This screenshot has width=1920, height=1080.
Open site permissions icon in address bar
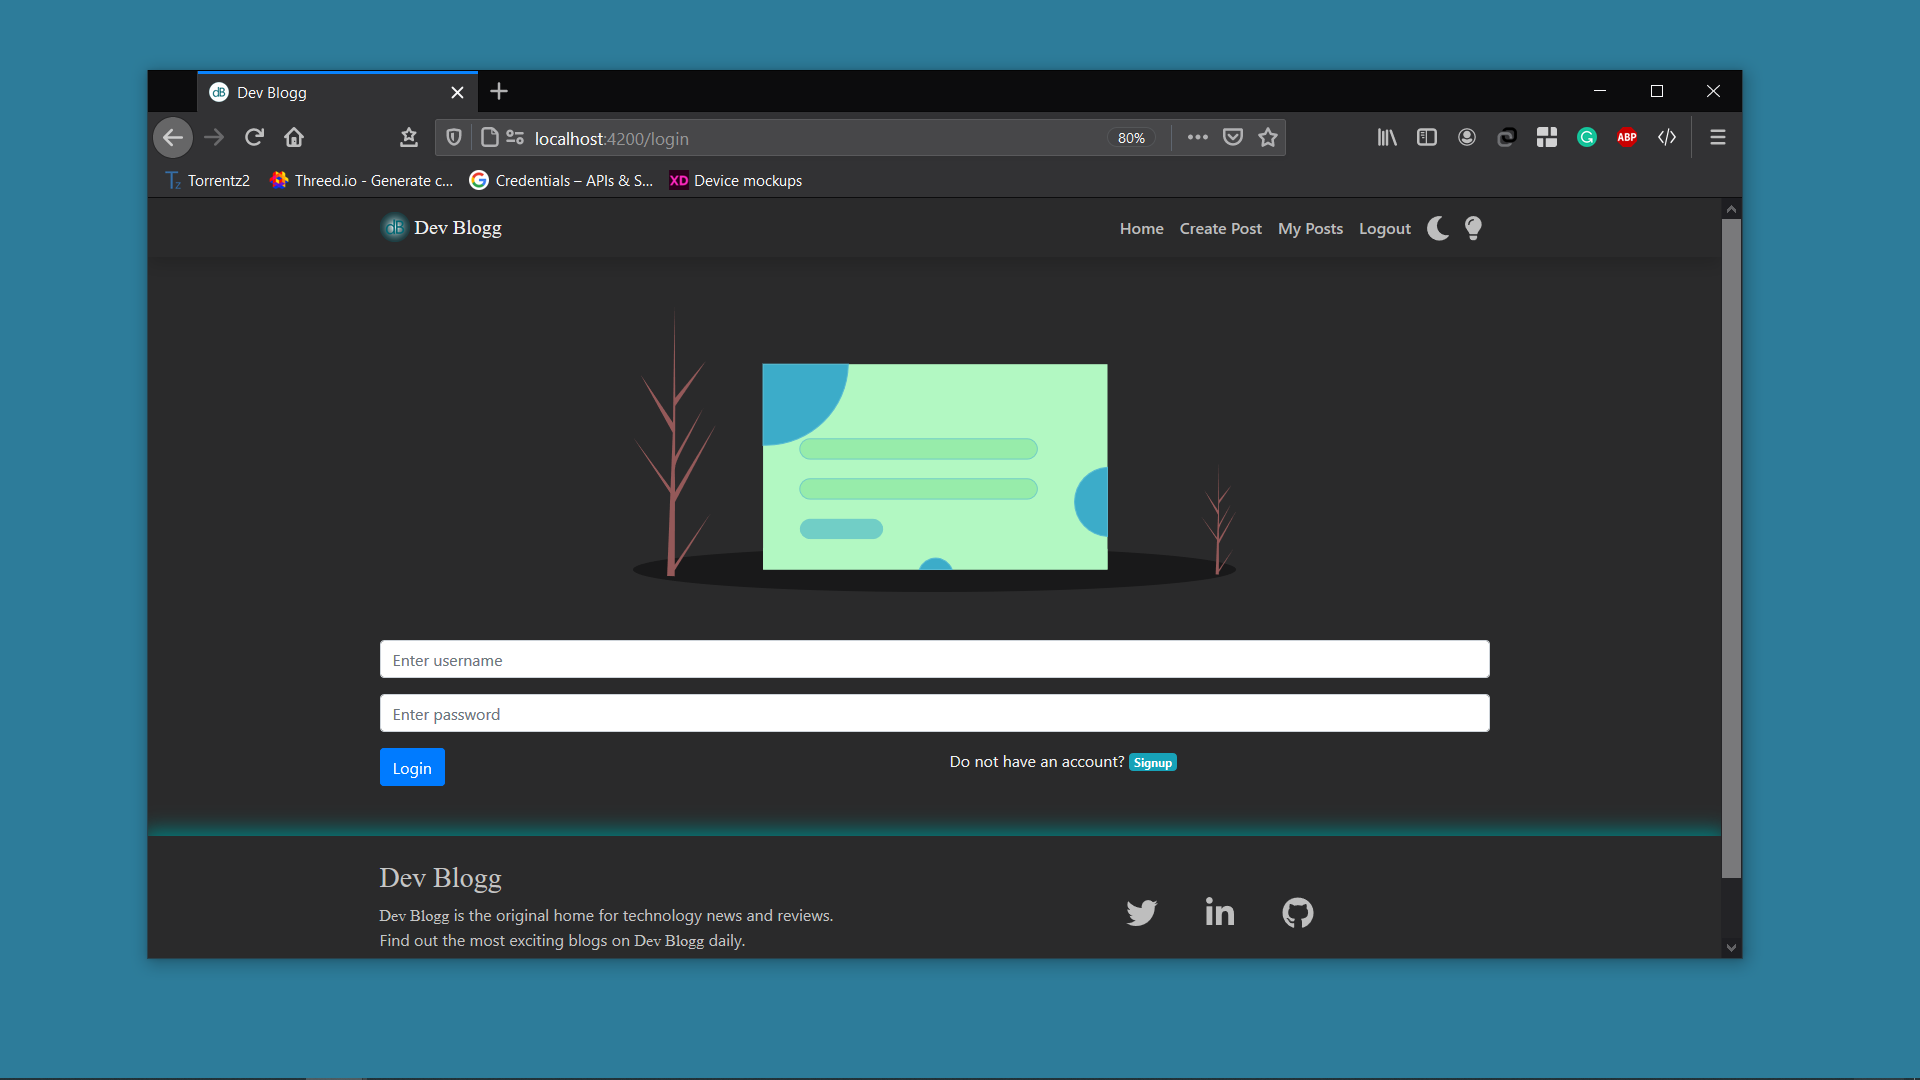[515, 138]
